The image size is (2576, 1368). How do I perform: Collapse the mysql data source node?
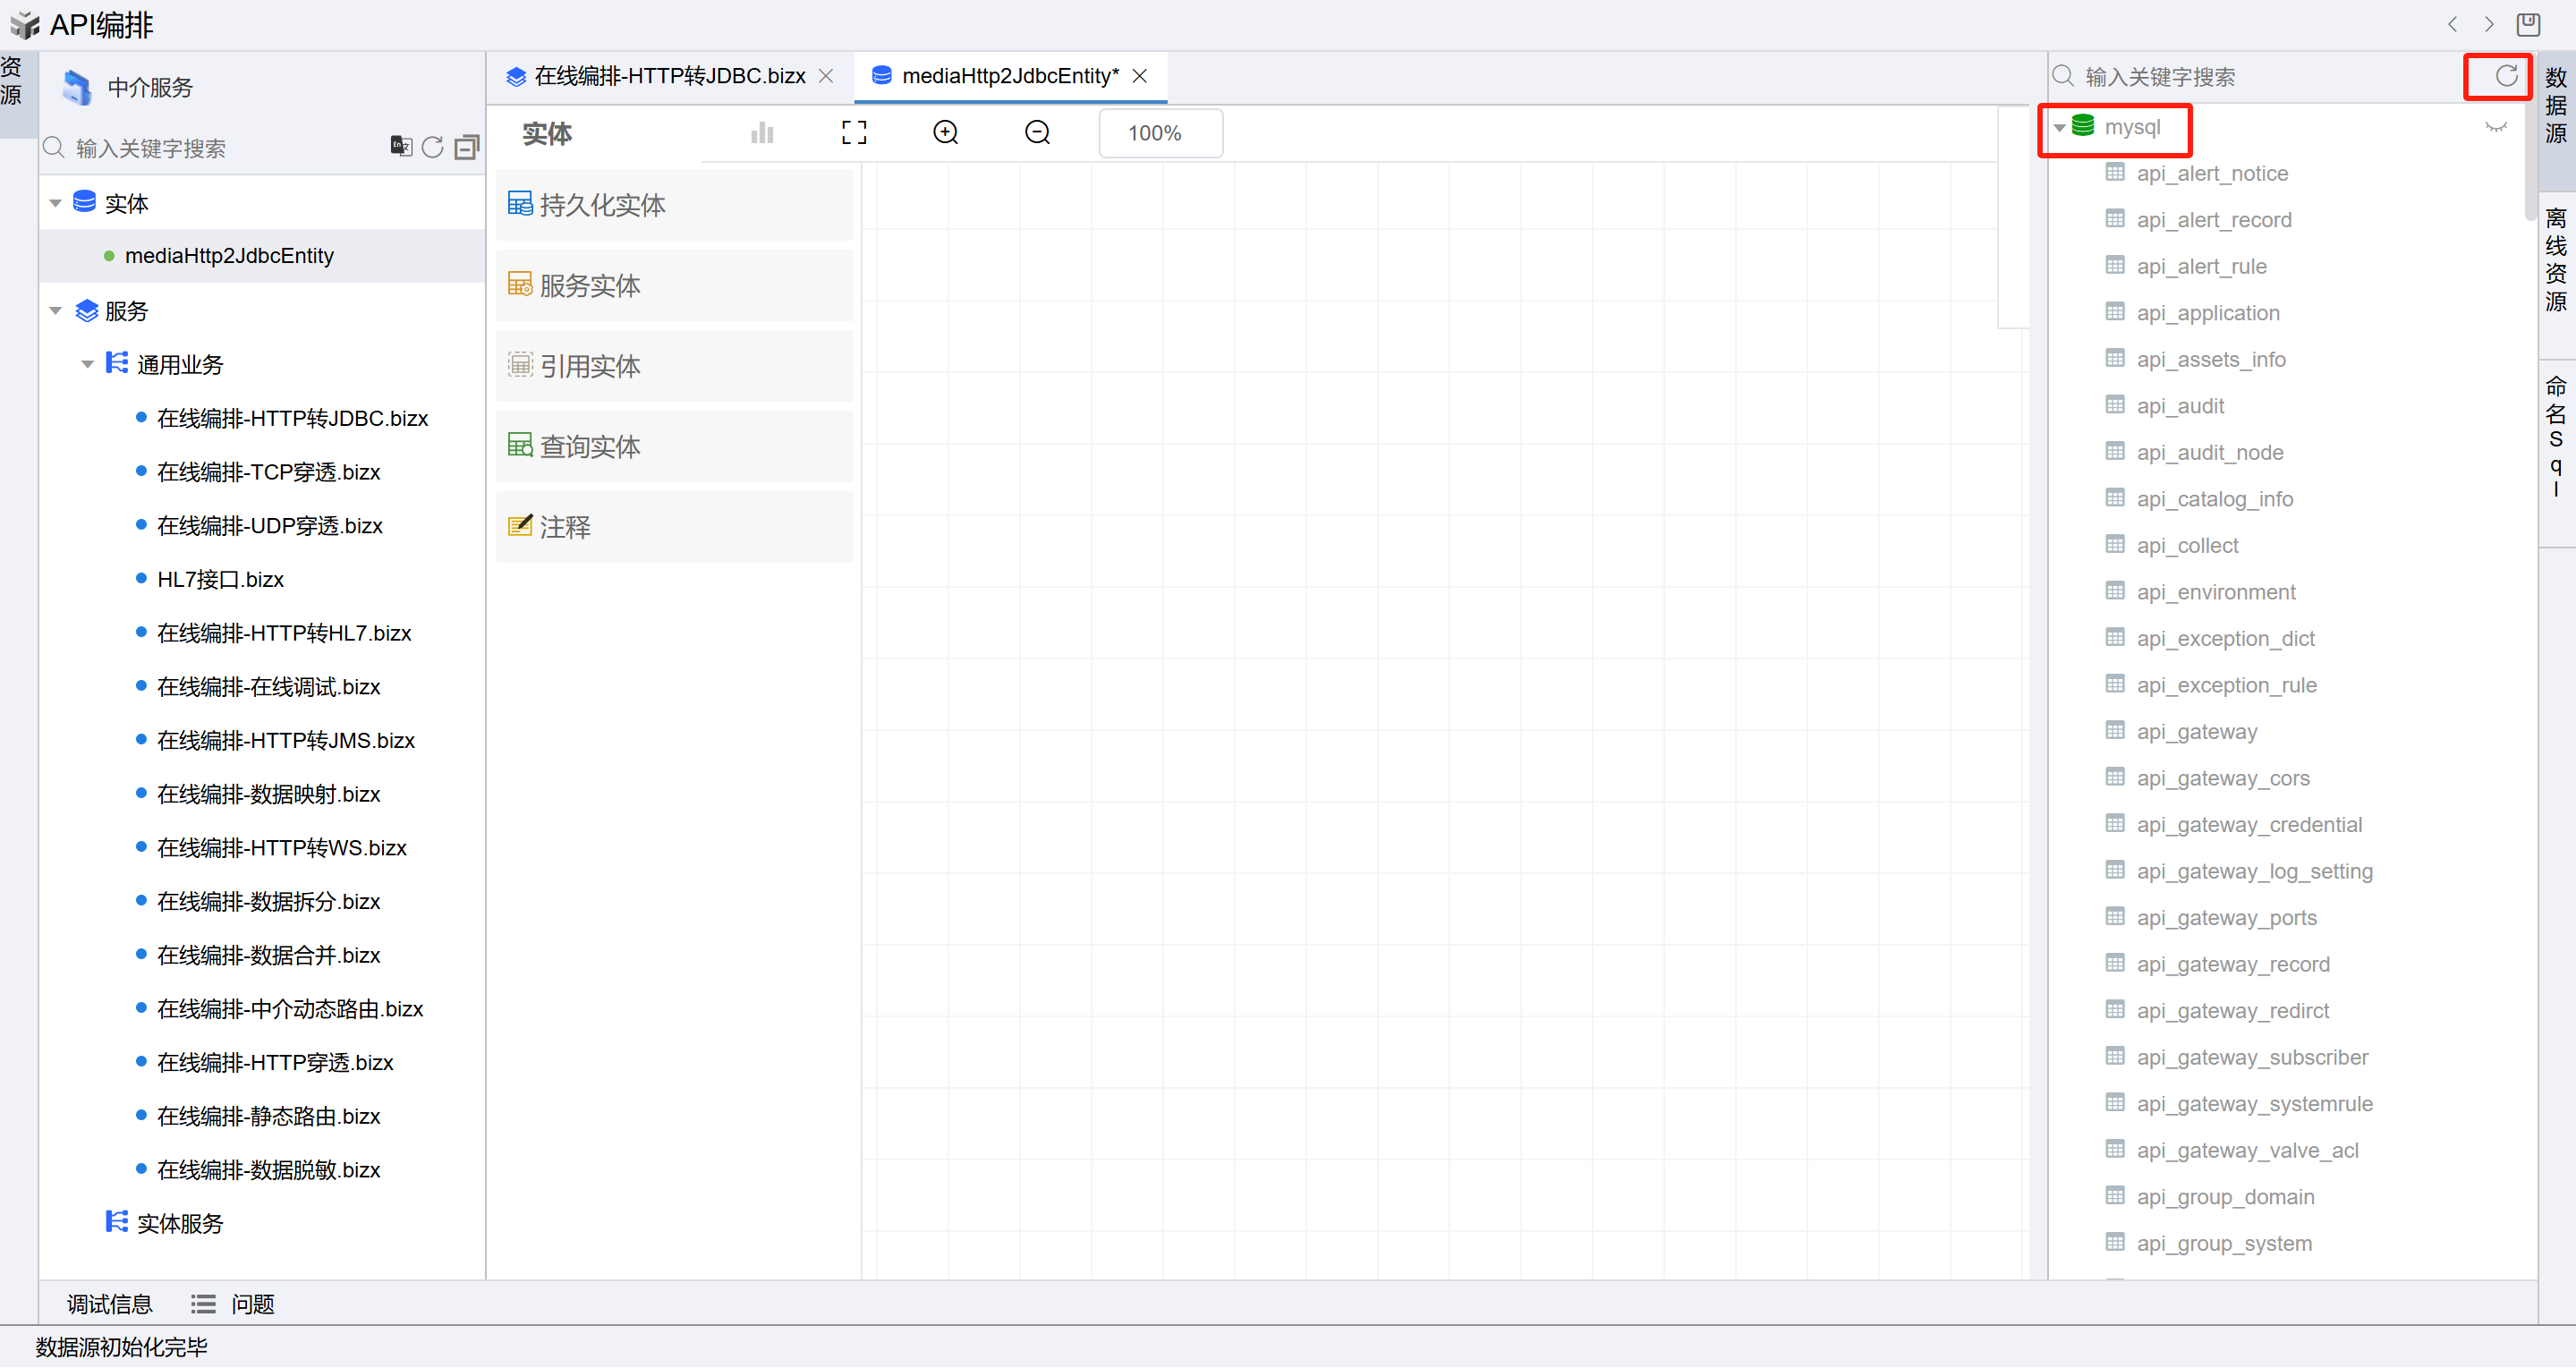[2059, 128]
